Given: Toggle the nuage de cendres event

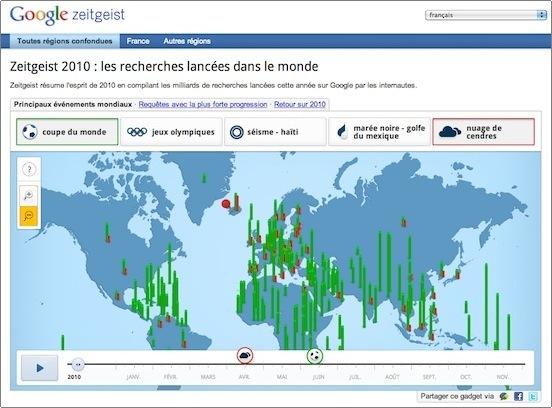Looking at the screenshot, I should click(x=483, y=132).
